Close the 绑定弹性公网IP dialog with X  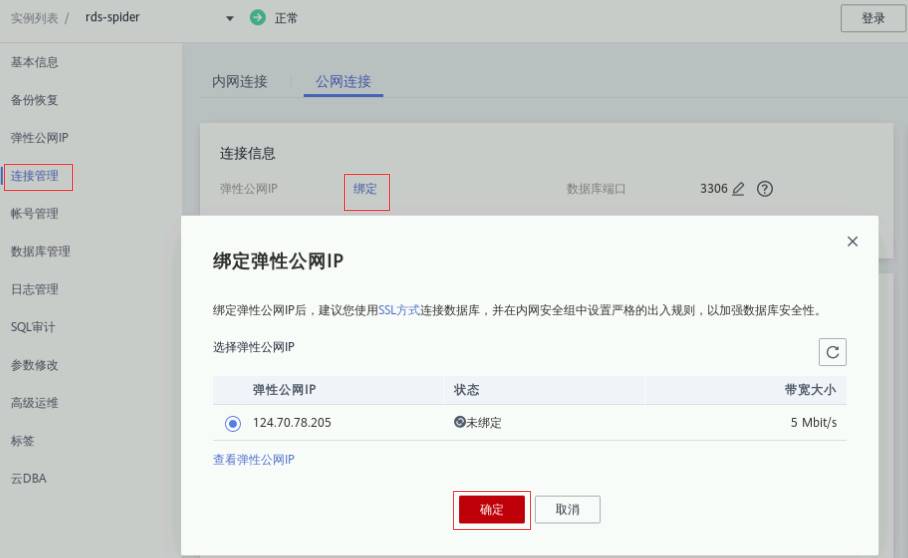[x=852, y=242]
